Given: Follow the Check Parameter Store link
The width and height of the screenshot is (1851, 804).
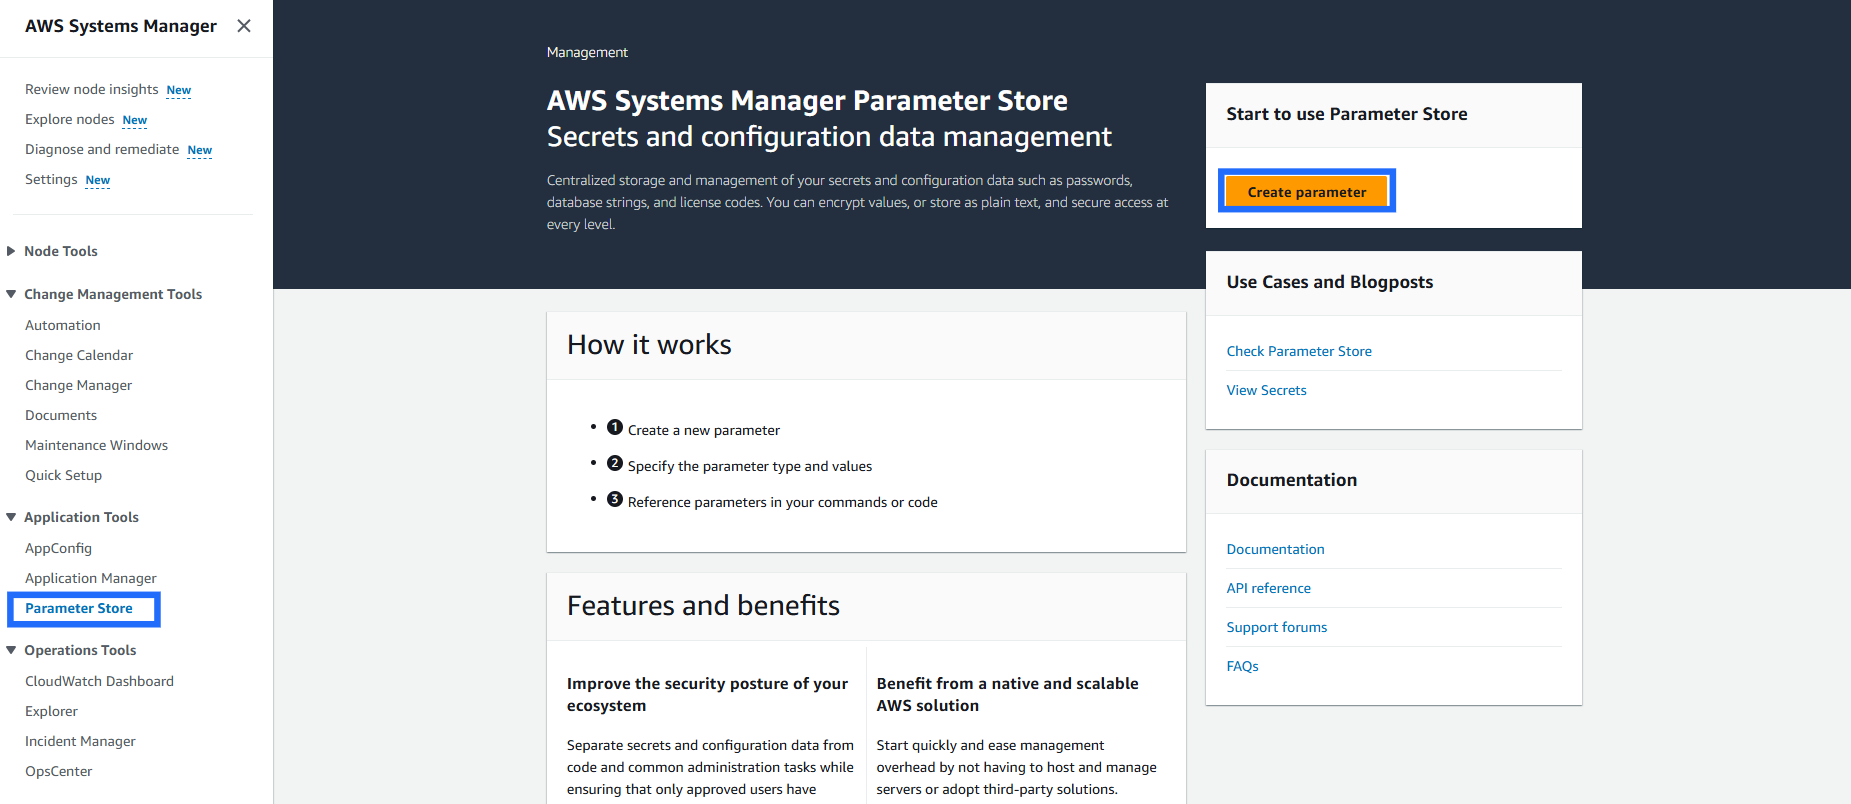Looking at the screenshot, I should pos(1299,351).
